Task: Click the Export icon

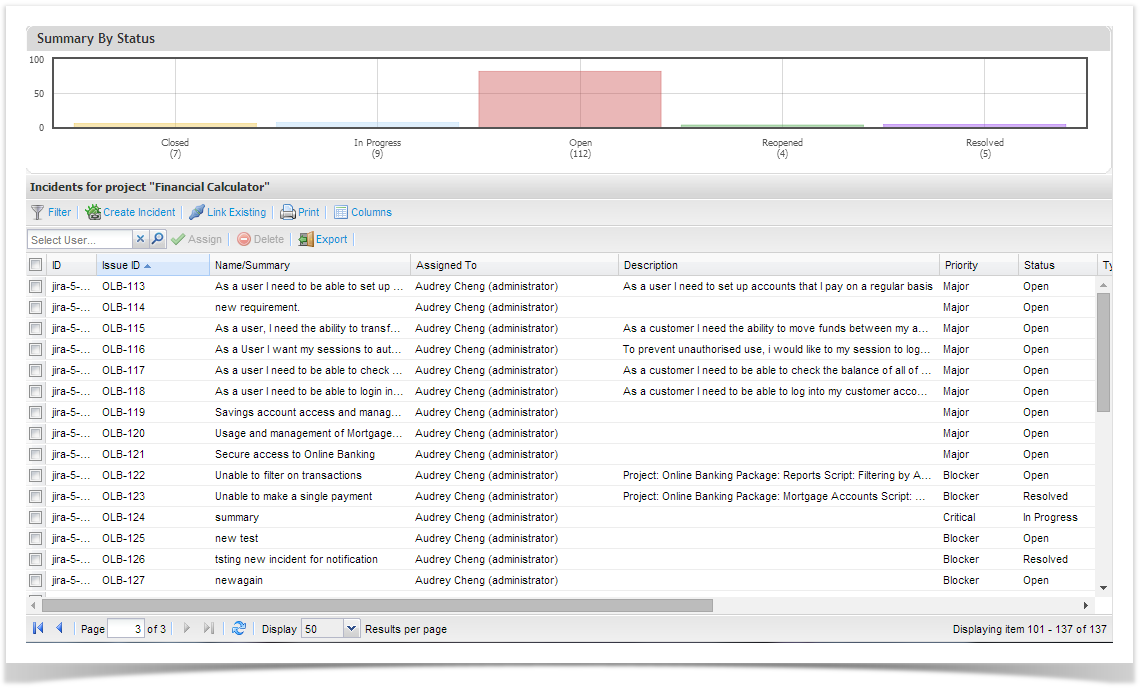Action: tap(305, 239)
